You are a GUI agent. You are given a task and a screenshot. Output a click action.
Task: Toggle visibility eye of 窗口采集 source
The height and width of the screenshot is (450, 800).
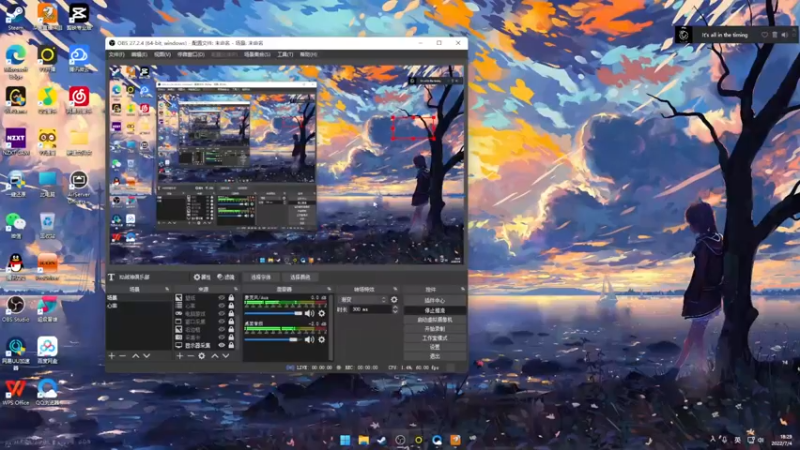(x=221, y=321)
